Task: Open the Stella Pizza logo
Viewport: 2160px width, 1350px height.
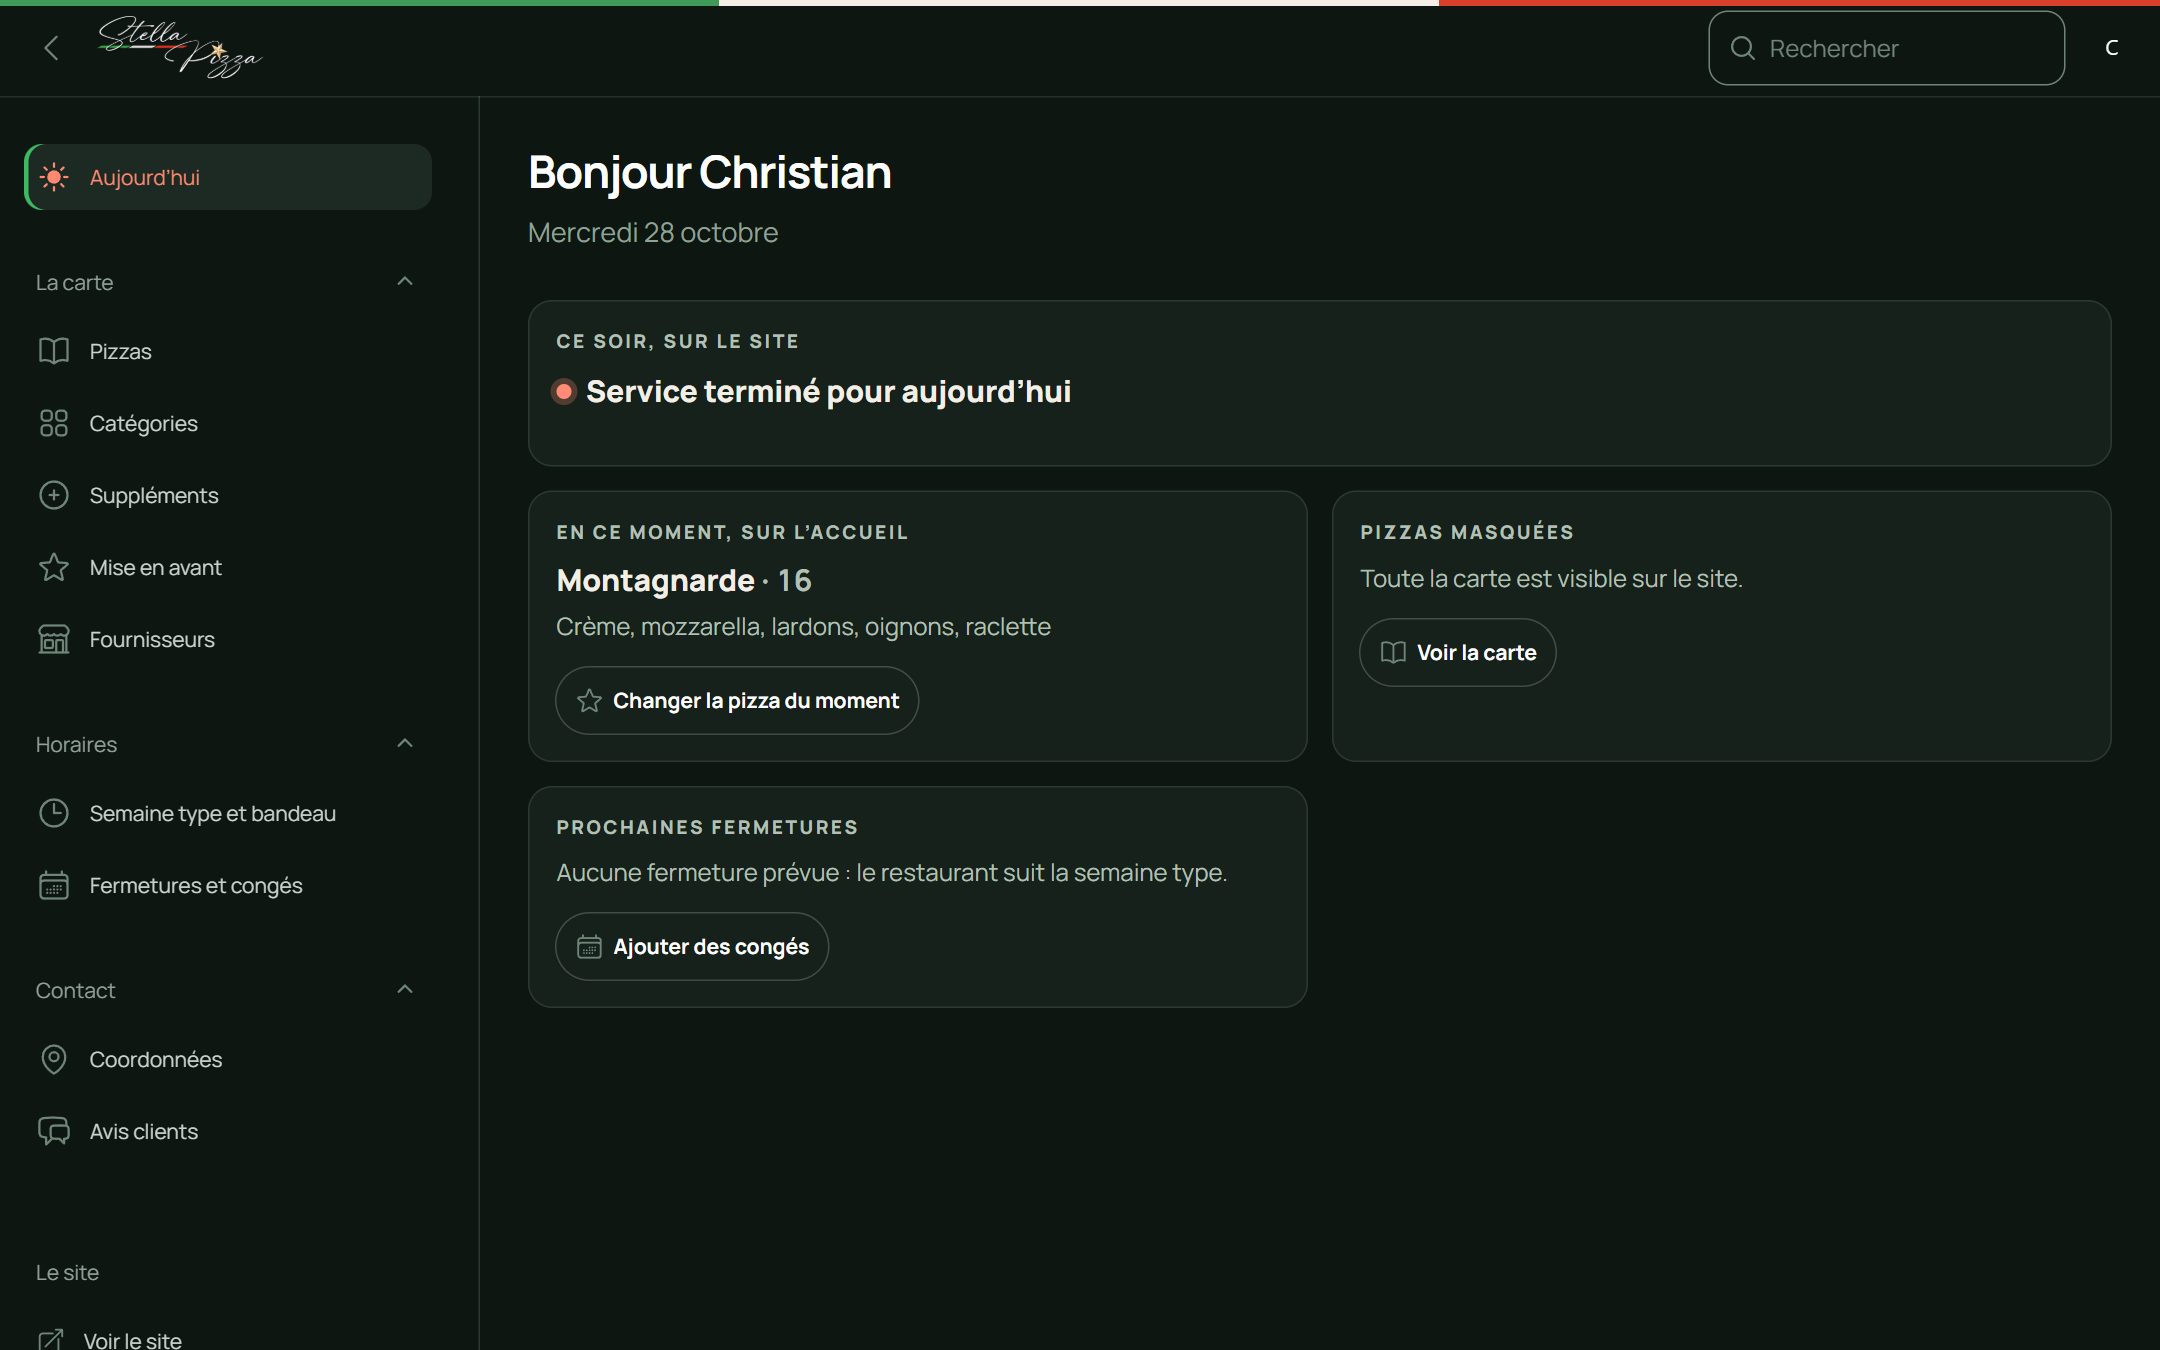Action: (x=180, y=47)
